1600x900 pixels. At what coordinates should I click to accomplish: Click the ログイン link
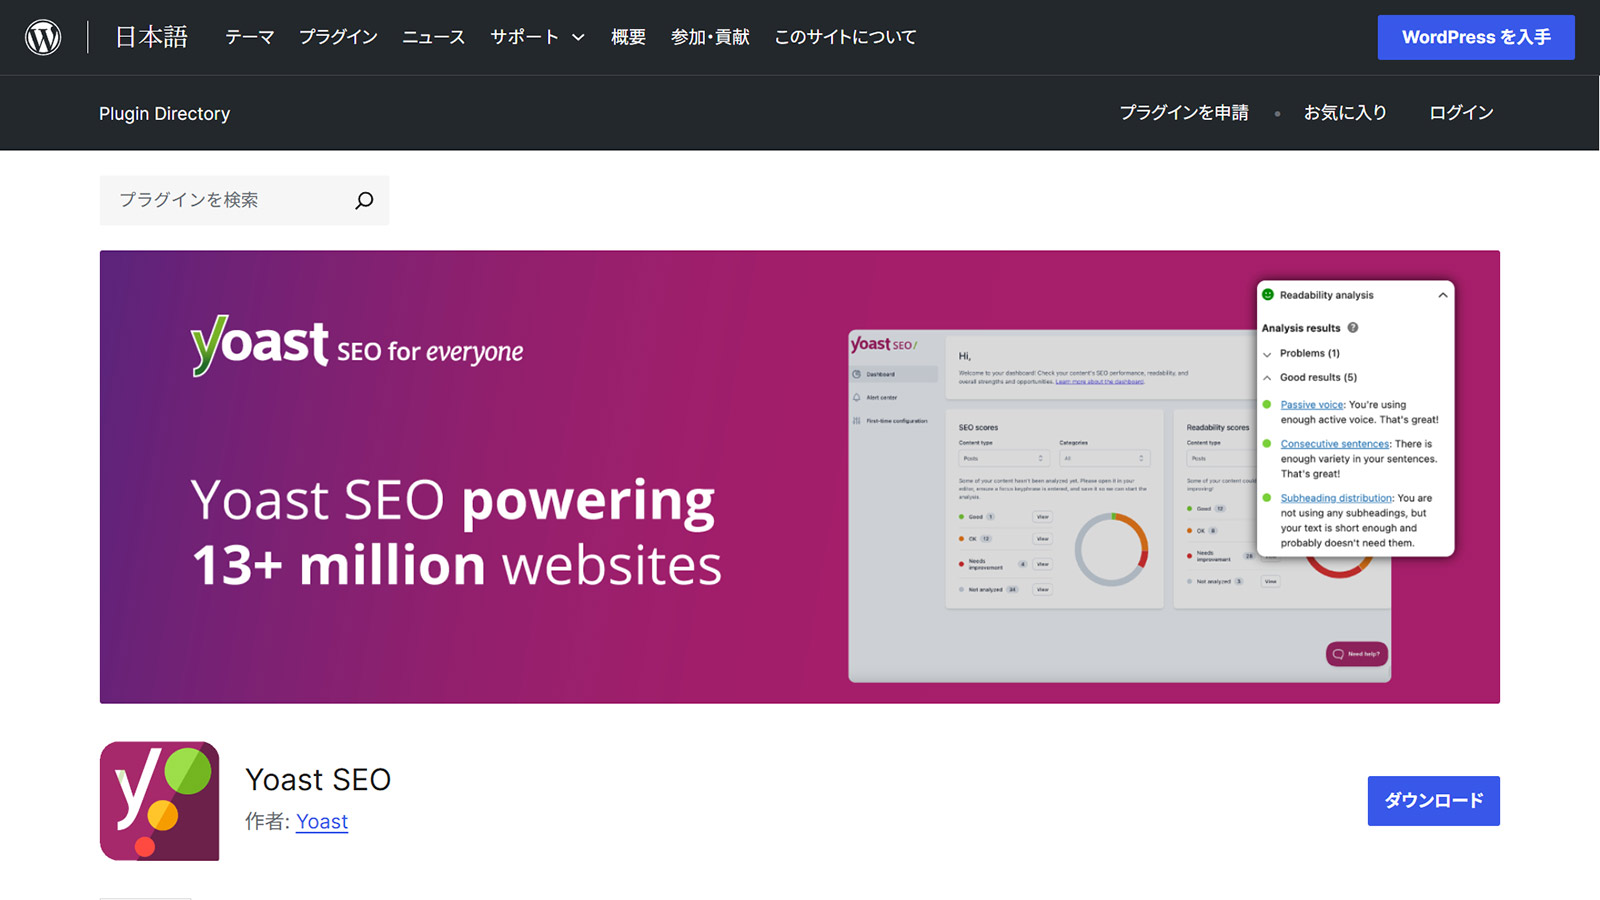[x=1461, y=113]
